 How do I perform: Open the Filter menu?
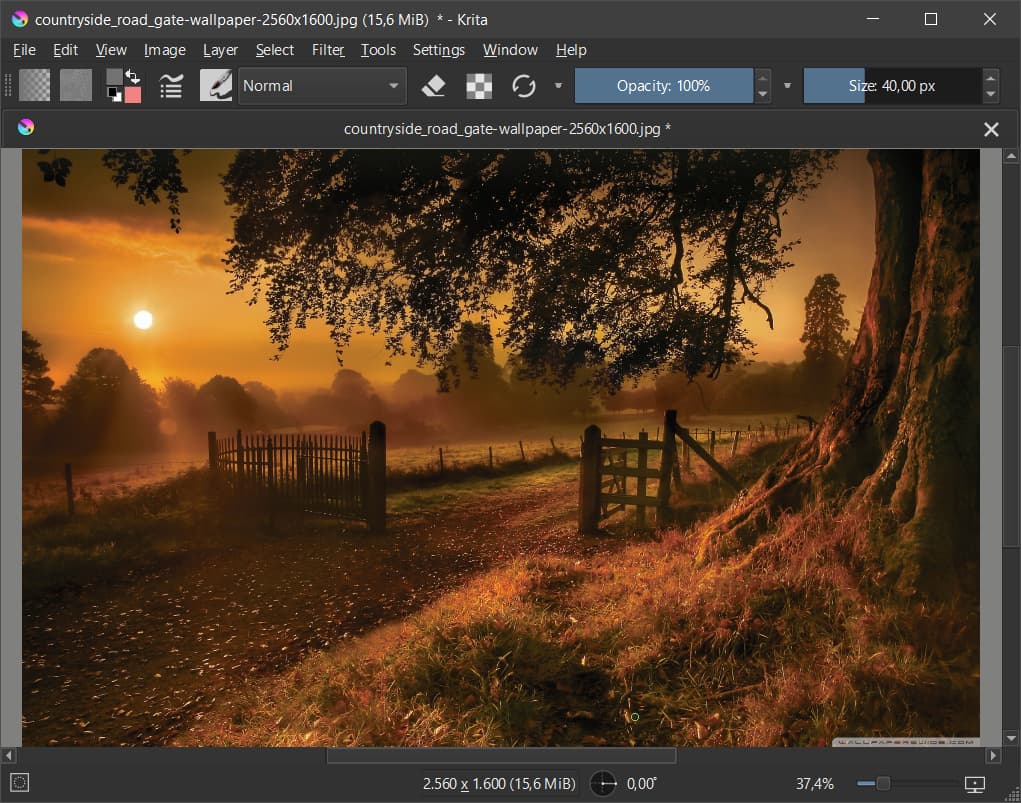[x=327, y=50]
